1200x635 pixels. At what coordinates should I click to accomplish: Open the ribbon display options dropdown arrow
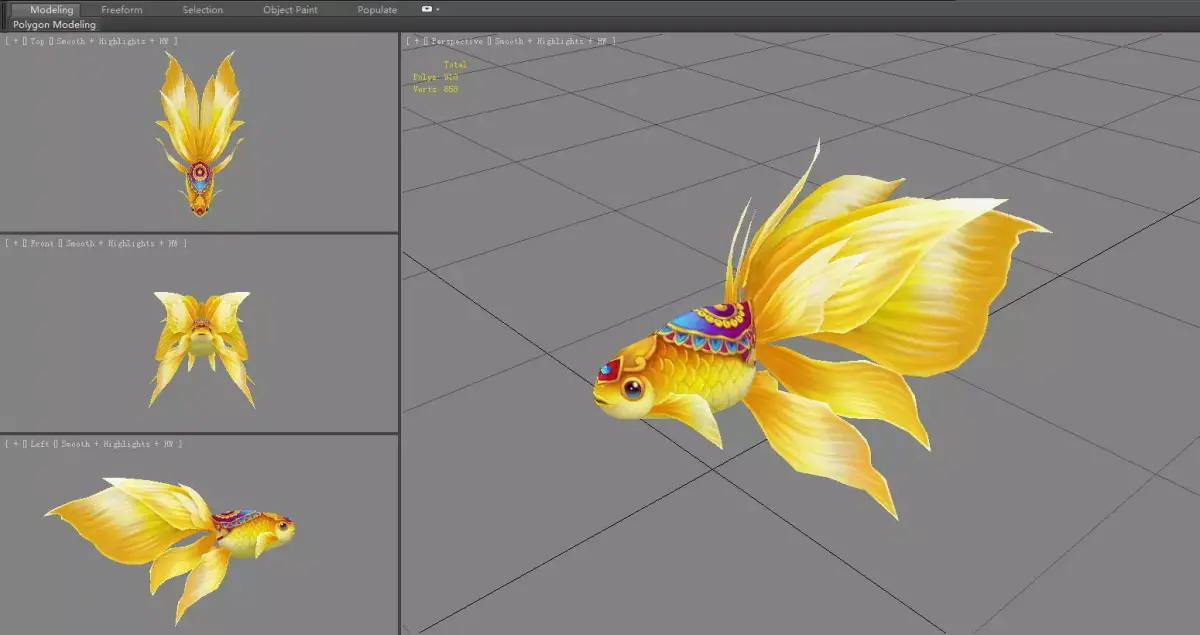coord(438,9)
